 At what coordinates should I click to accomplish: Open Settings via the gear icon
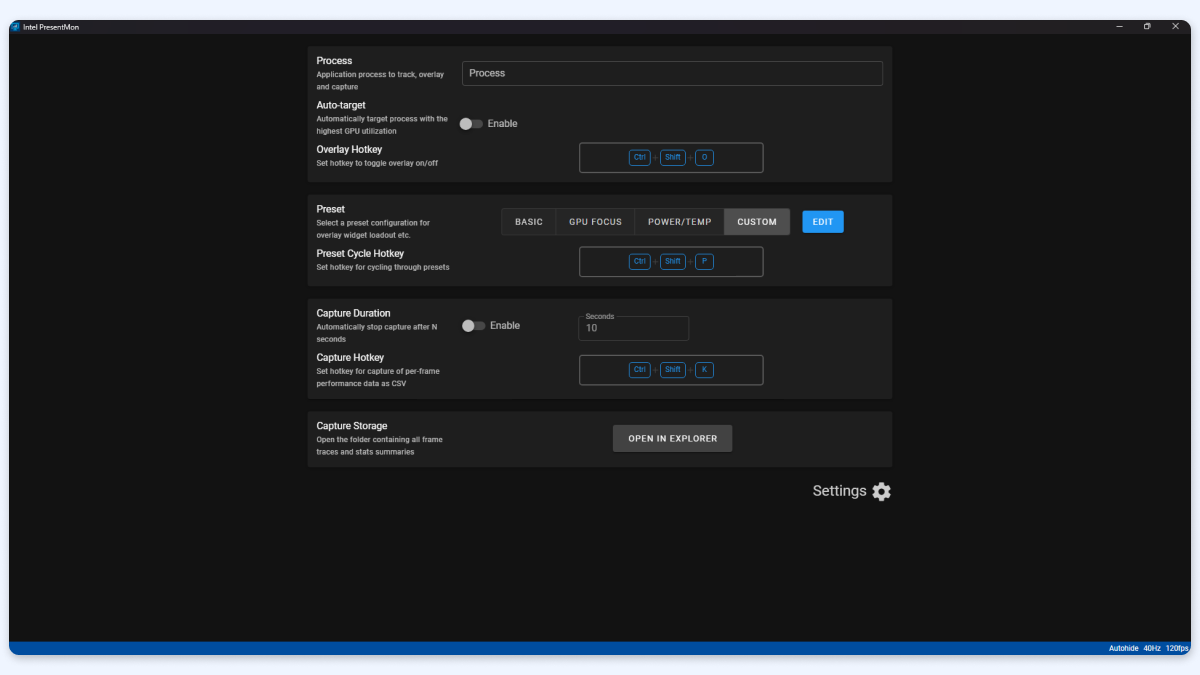click(881, 491)
